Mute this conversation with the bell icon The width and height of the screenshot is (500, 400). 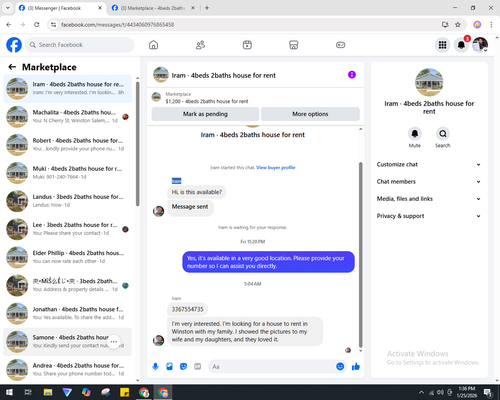click(415, 134)
